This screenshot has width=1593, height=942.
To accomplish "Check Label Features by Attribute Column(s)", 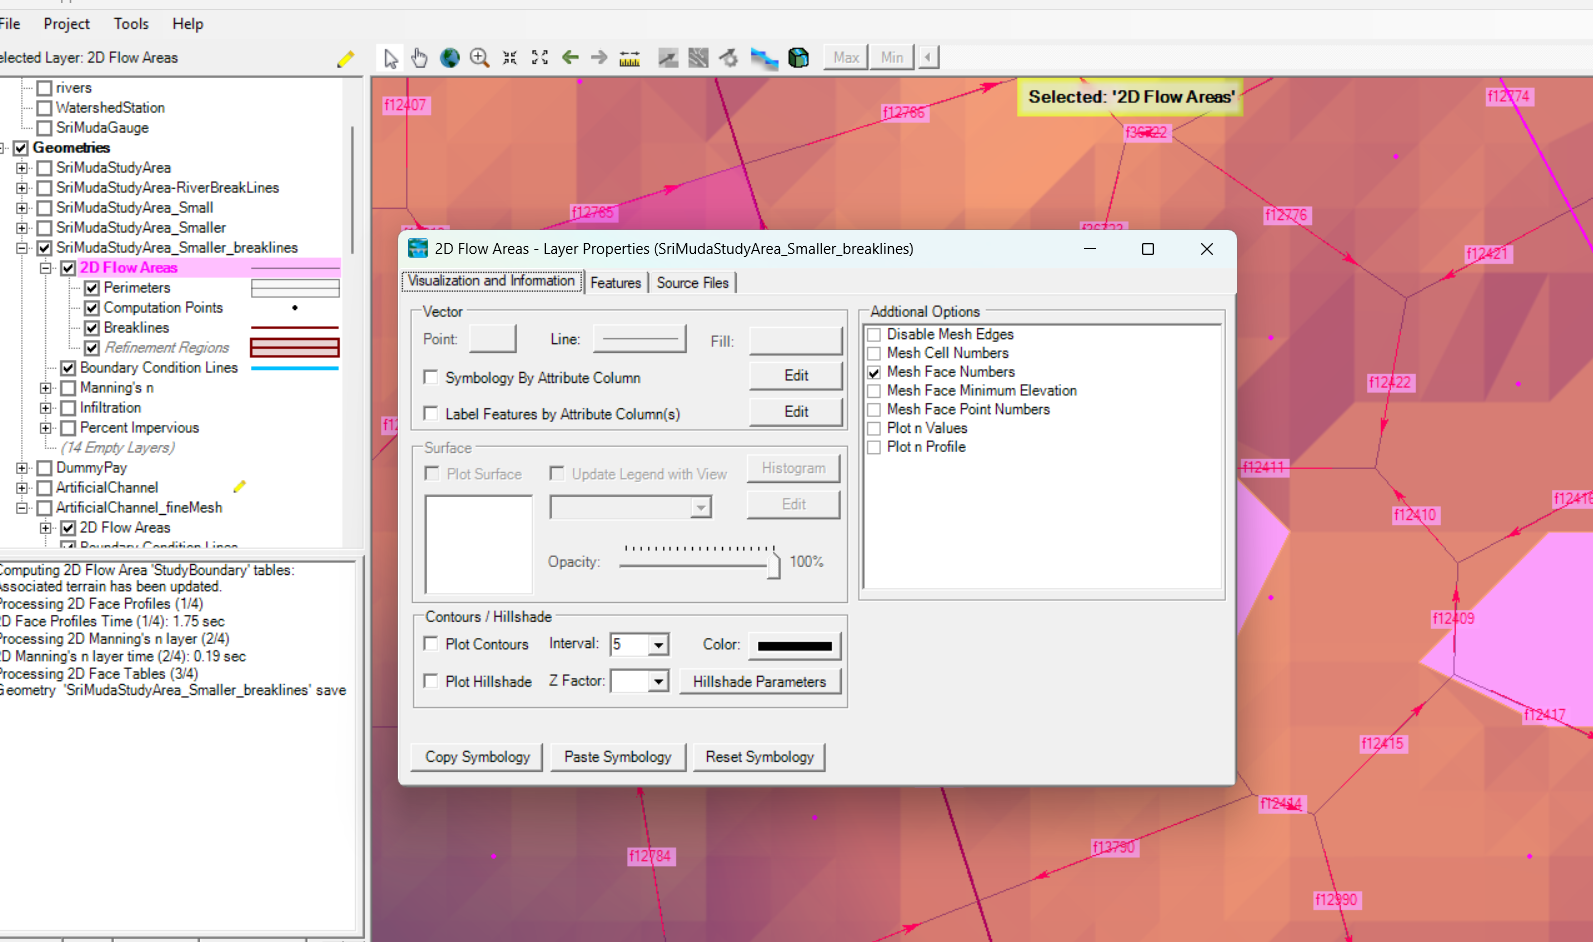I will (431, 413).
